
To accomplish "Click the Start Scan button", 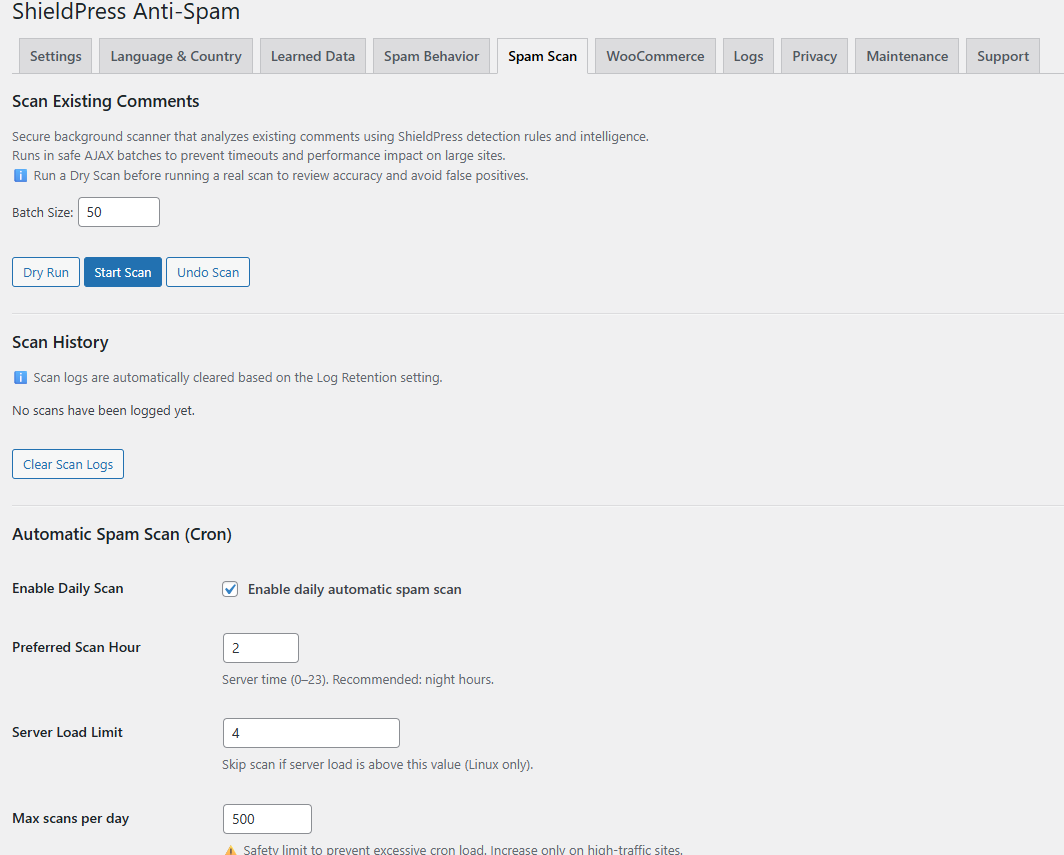I will click(x=123, y=272).
